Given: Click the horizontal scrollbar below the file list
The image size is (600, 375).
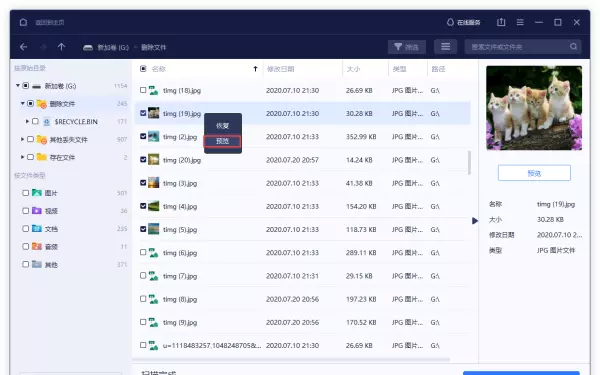Looking at the screenshot, I should (x=291, y=360).
